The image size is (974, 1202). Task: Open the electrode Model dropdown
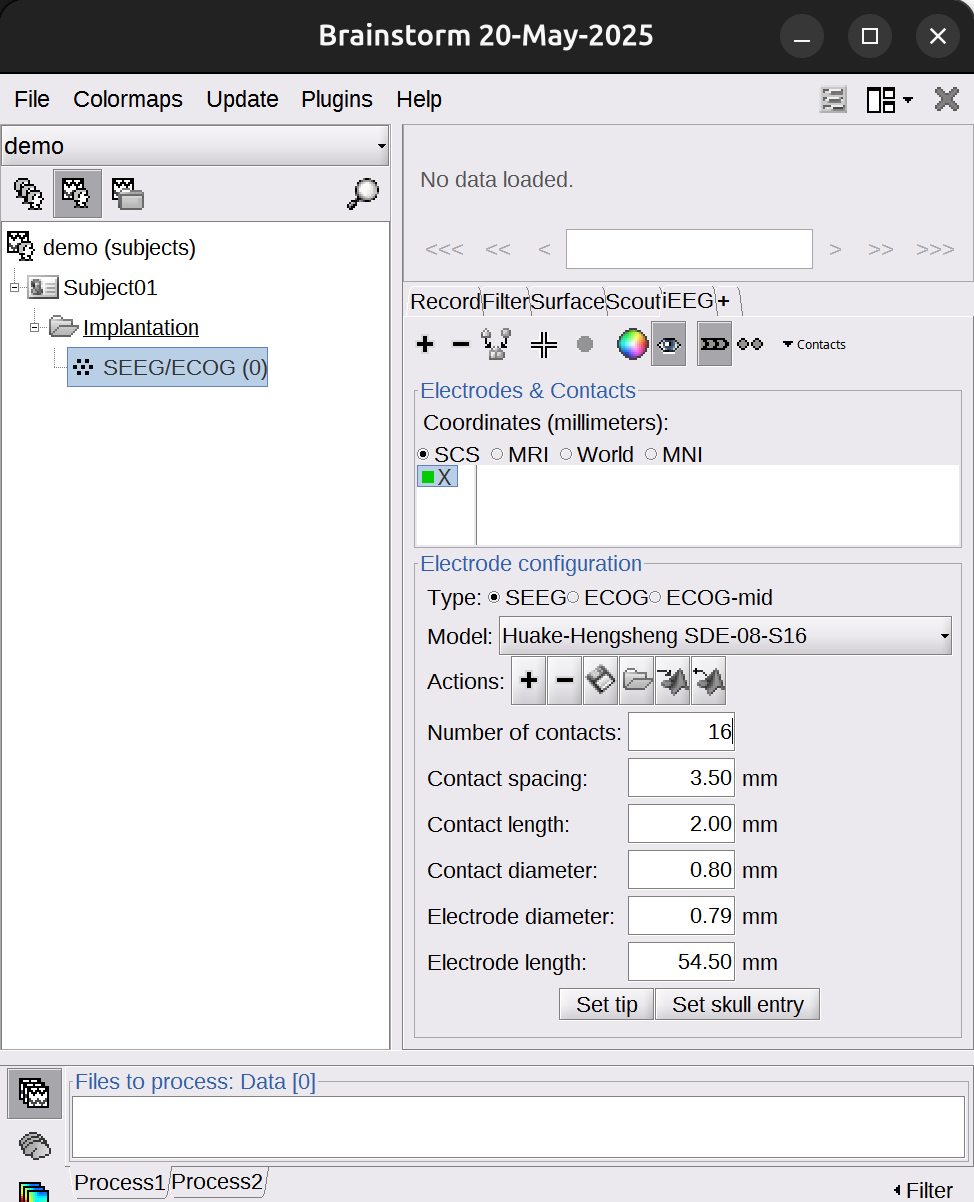pyautogui.click(x=725, y=635)
